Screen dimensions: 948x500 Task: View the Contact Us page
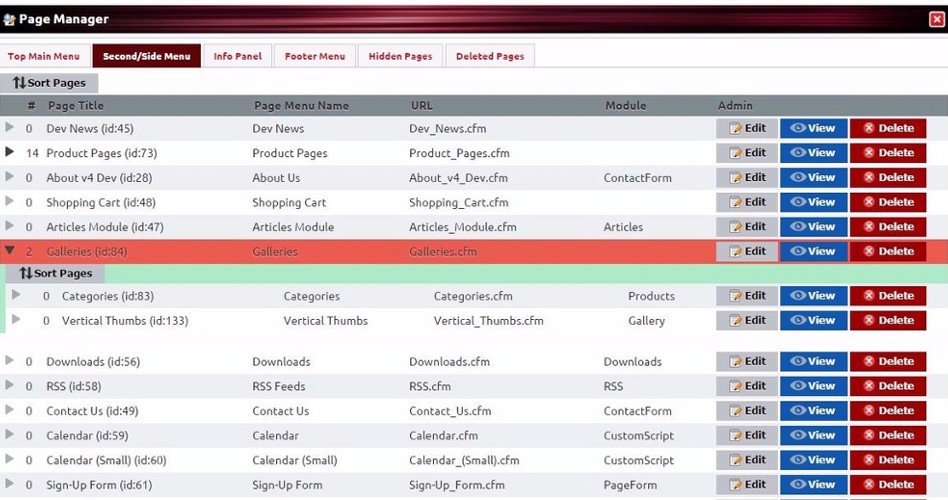813,411
